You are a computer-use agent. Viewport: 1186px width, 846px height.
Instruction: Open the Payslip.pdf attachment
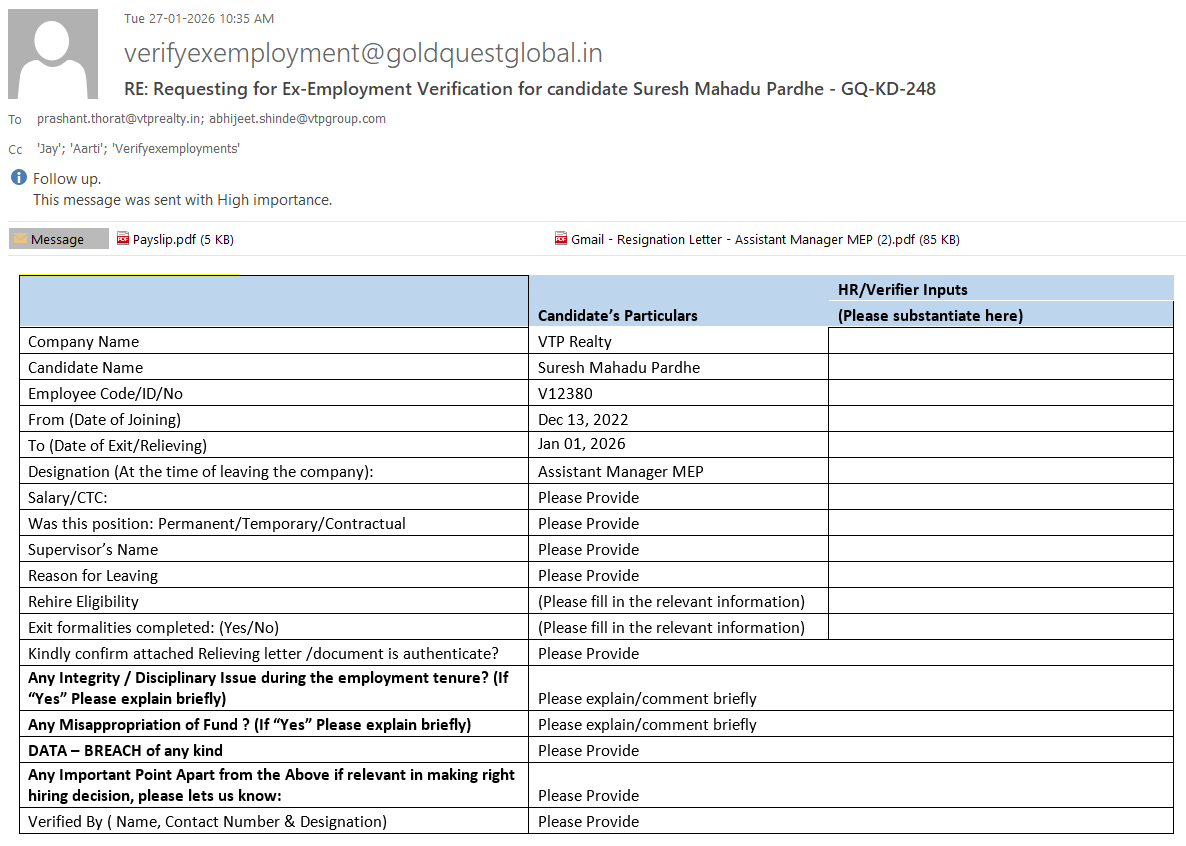[164, 239]
